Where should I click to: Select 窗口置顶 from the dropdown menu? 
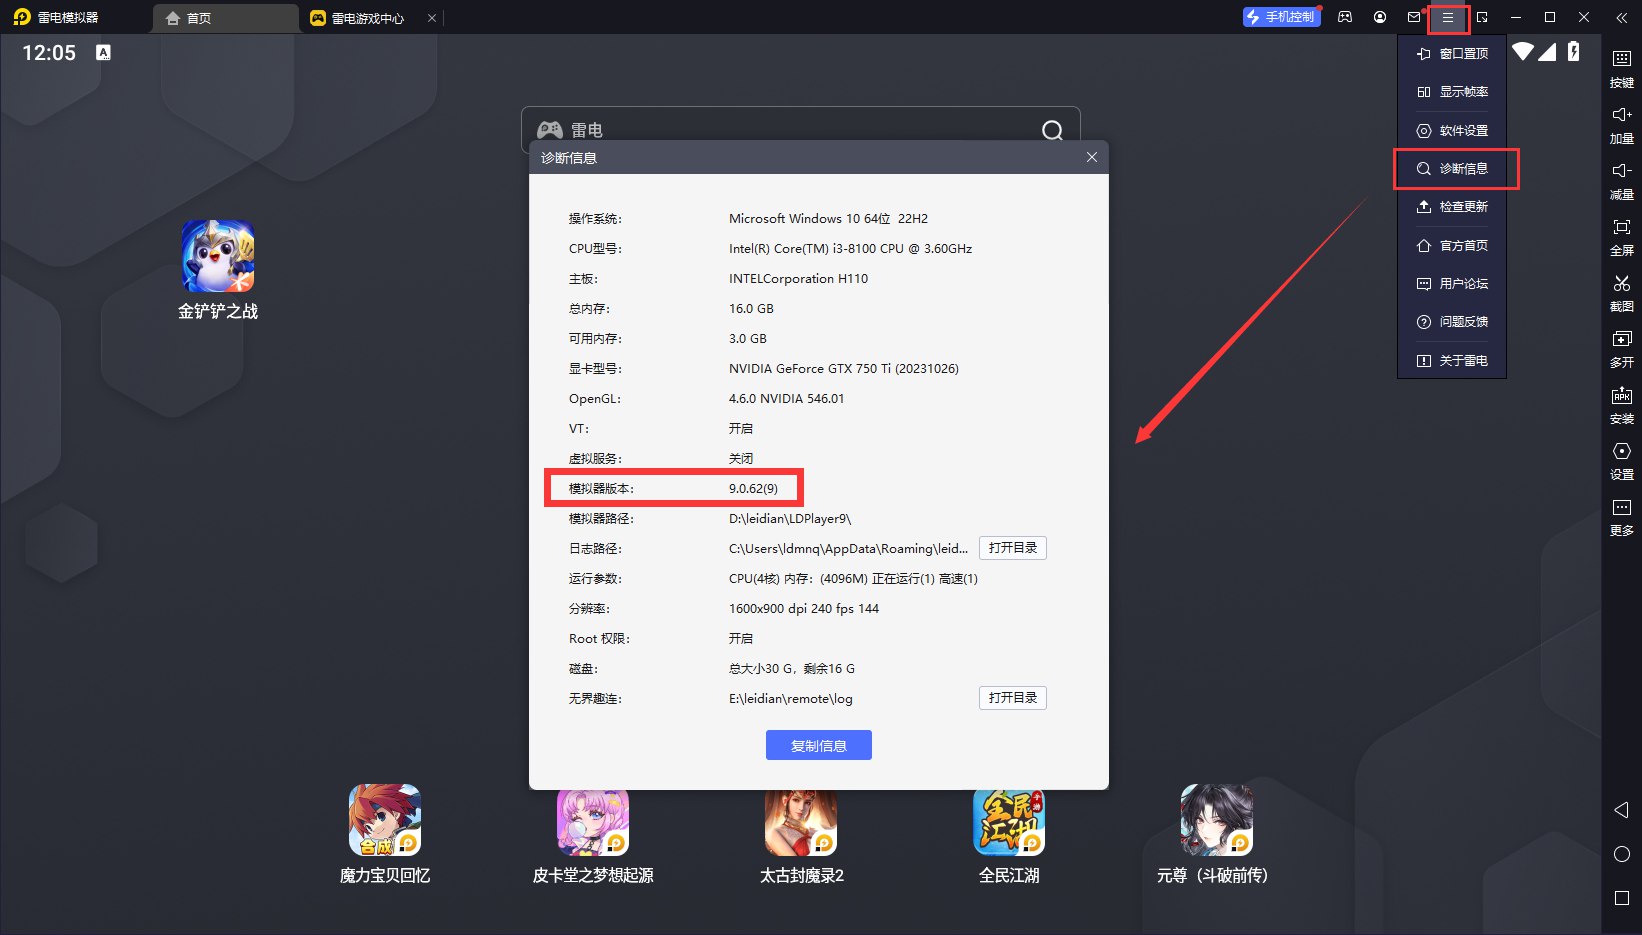coord(1452,54)
